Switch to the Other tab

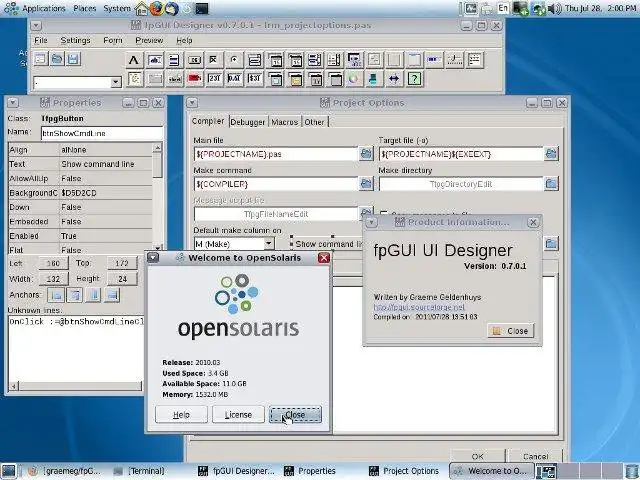point(314,122)
